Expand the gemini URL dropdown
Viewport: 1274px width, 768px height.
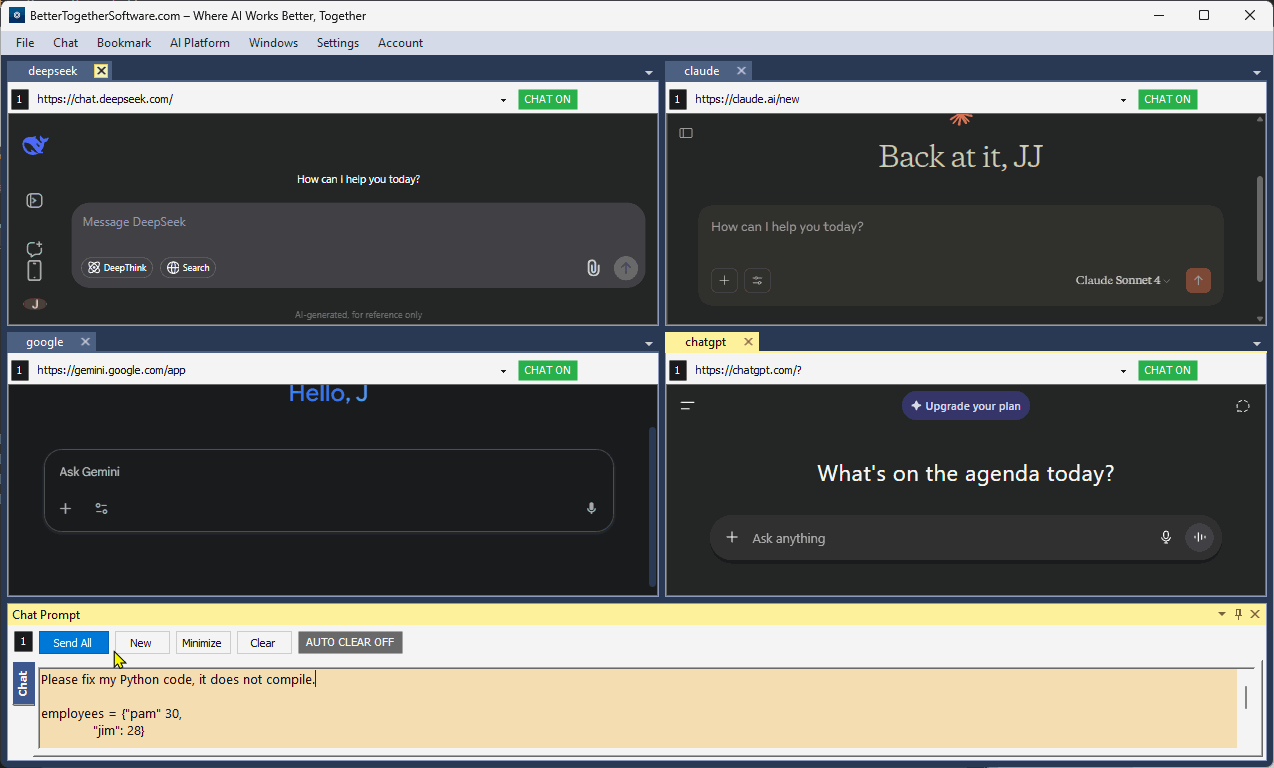coord(503,371)
